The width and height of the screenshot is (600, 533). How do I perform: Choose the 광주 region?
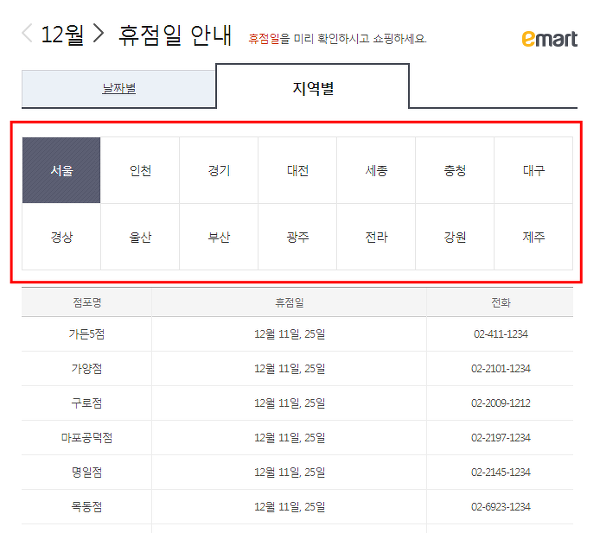click(x=297, y=237)
